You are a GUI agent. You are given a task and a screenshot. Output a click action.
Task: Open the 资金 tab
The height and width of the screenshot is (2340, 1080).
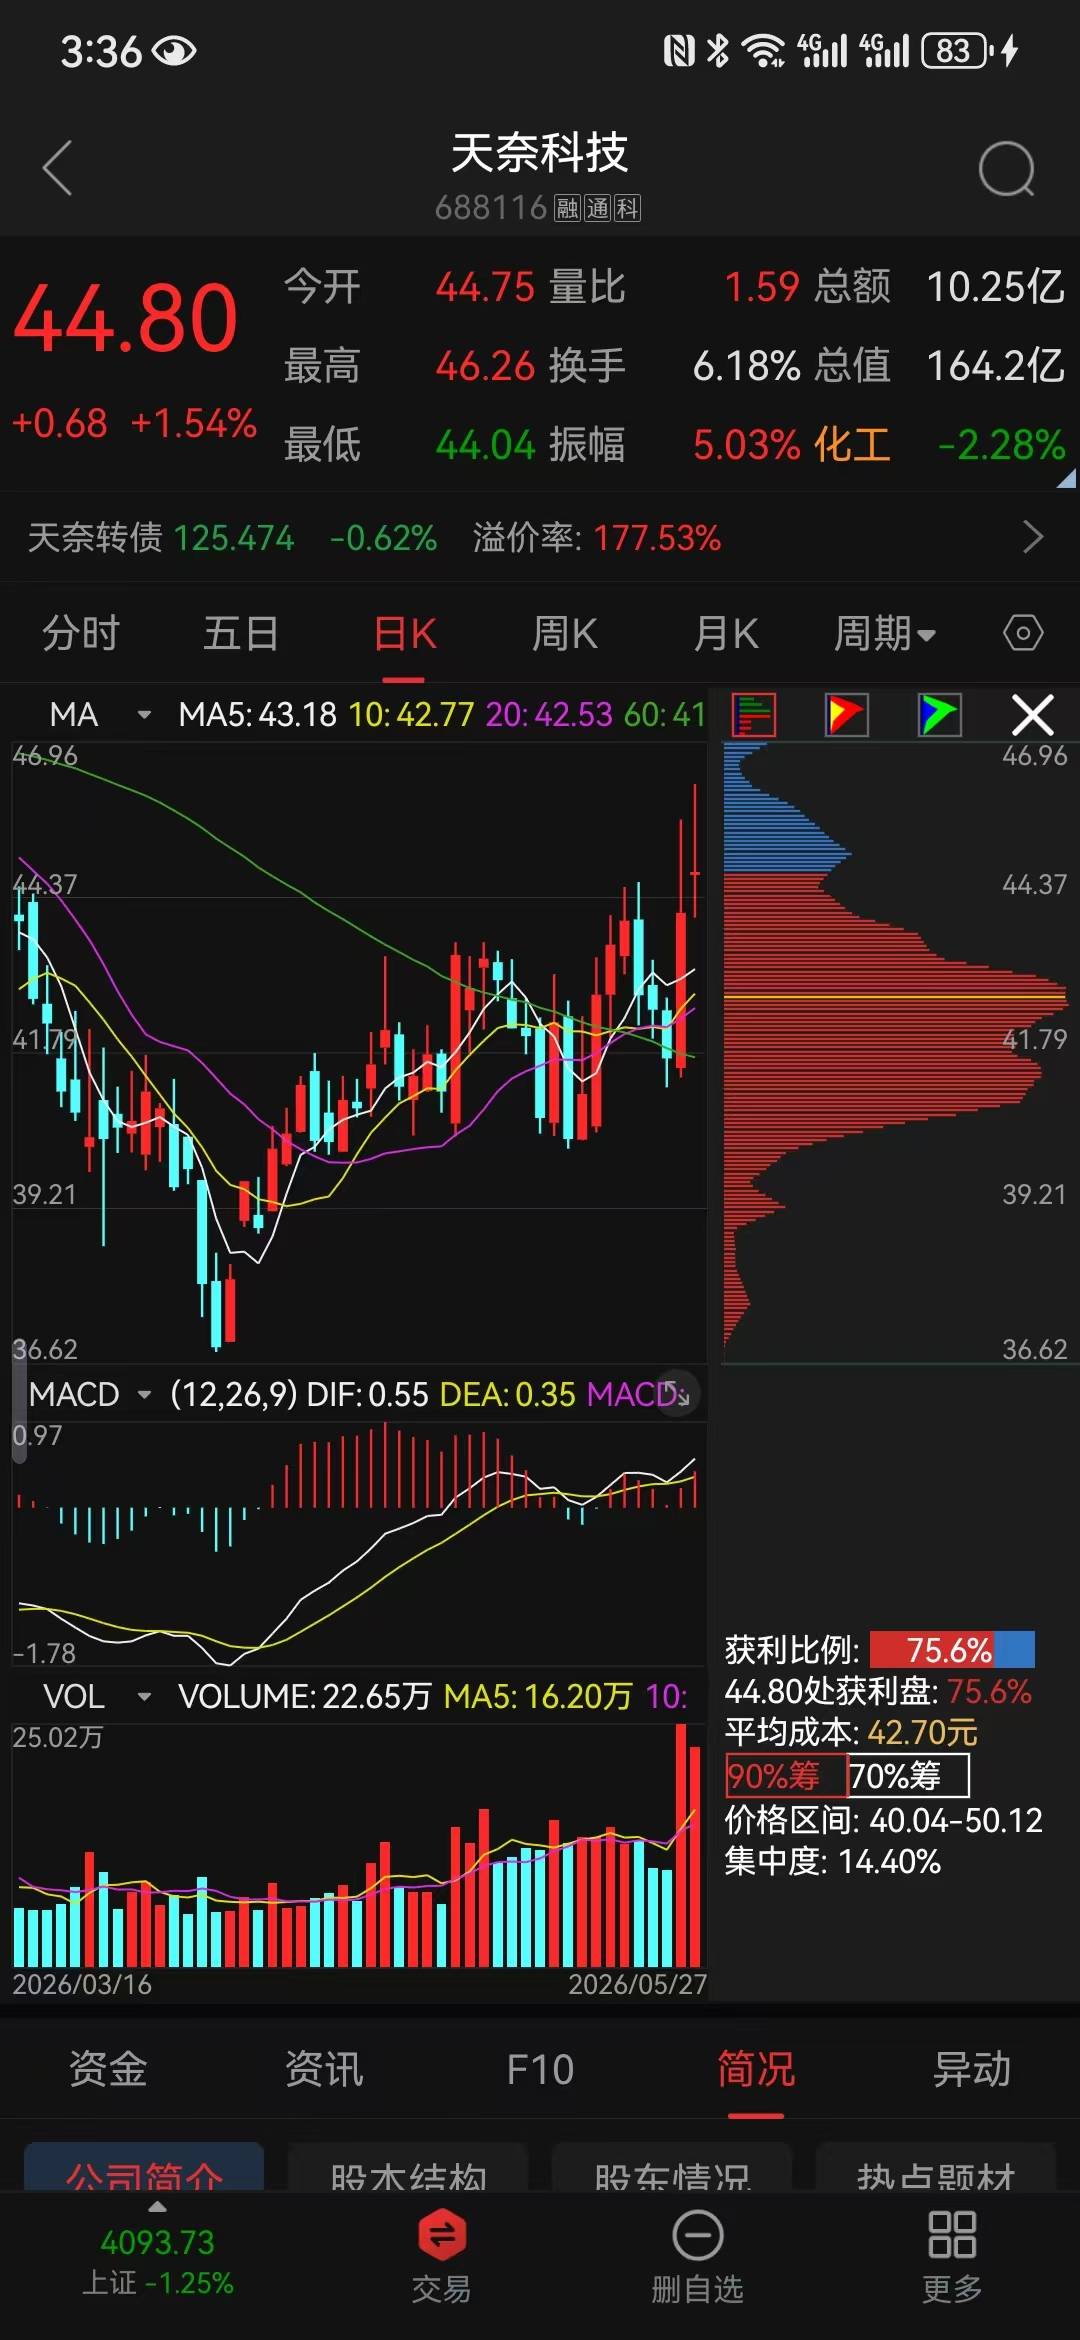pyautogui.click(x=108, y=2069)
